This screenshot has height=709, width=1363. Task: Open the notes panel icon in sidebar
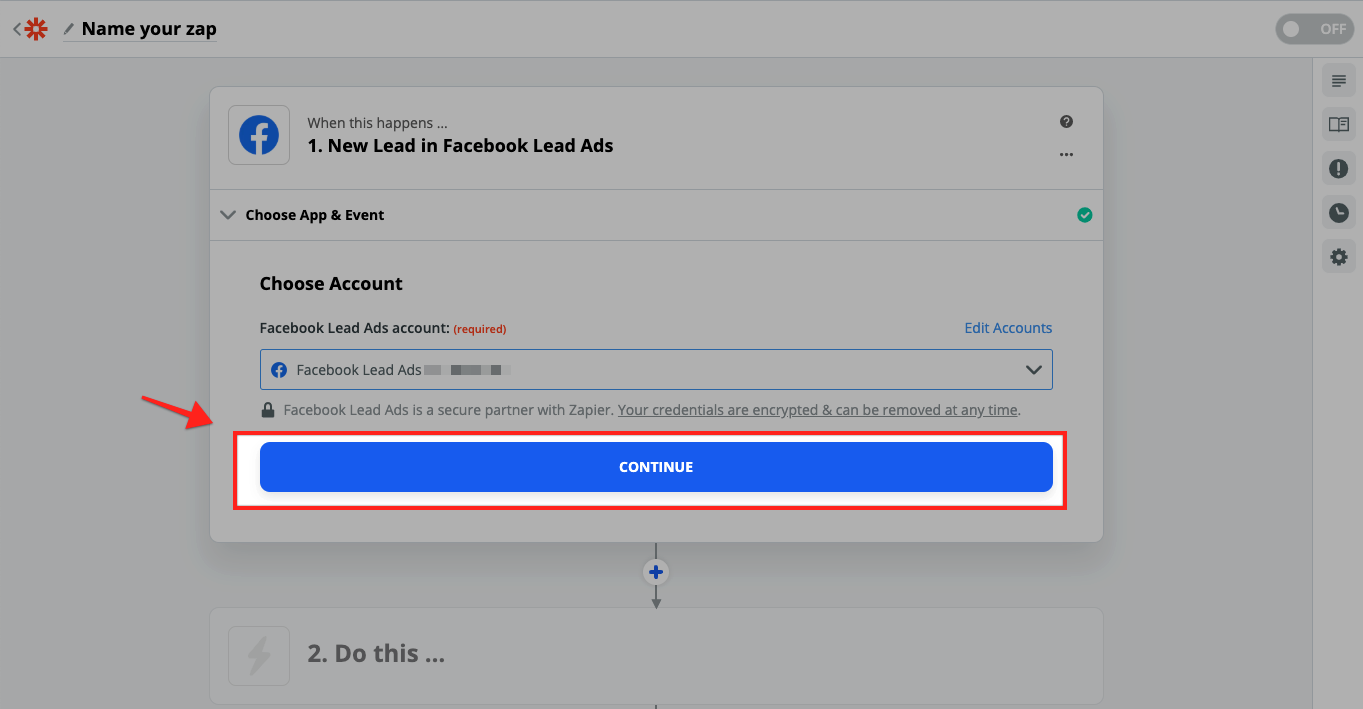click(x=1338, y=81)
